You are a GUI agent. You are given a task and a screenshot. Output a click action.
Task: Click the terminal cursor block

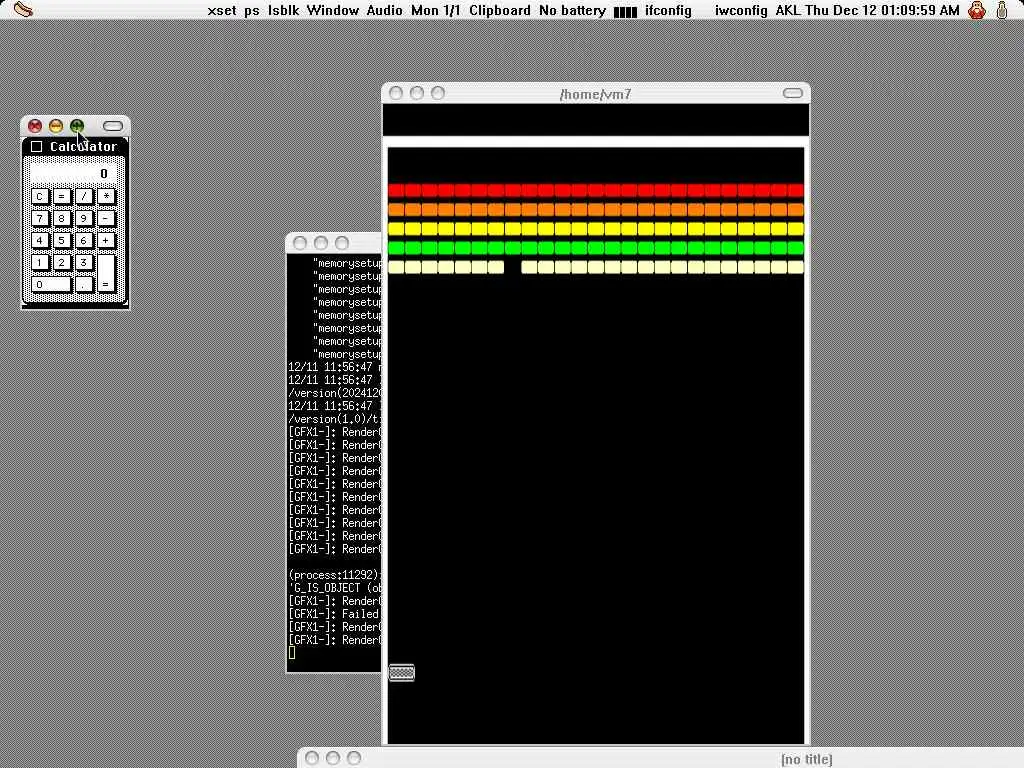pos(292,652)
